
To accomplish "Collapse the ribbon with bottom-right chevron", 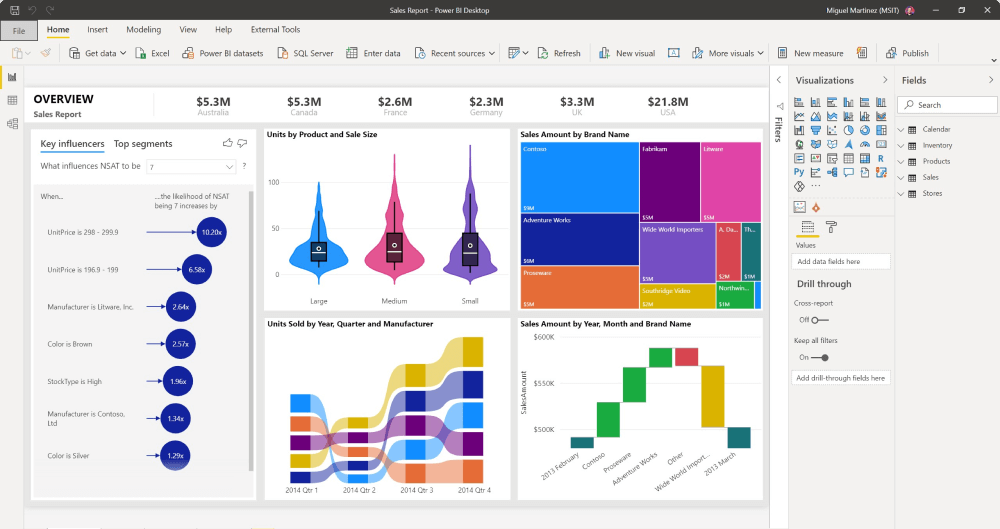I will [x=994, y=61].
